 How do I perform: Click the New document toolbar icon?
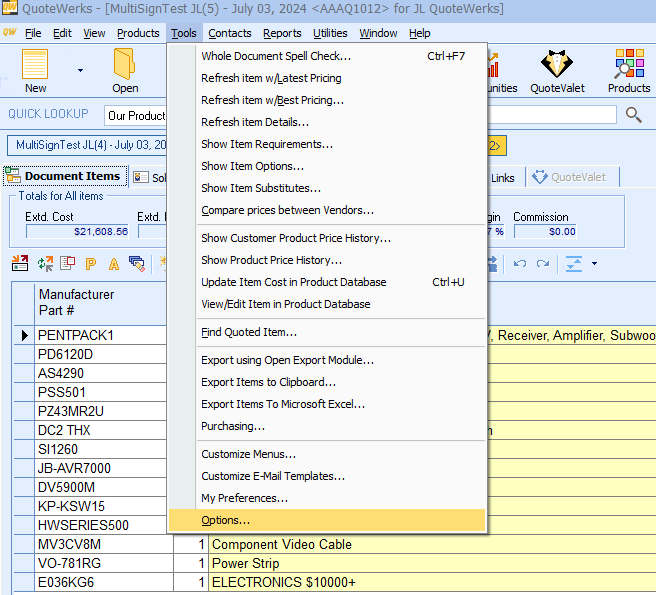click(35, 64)
